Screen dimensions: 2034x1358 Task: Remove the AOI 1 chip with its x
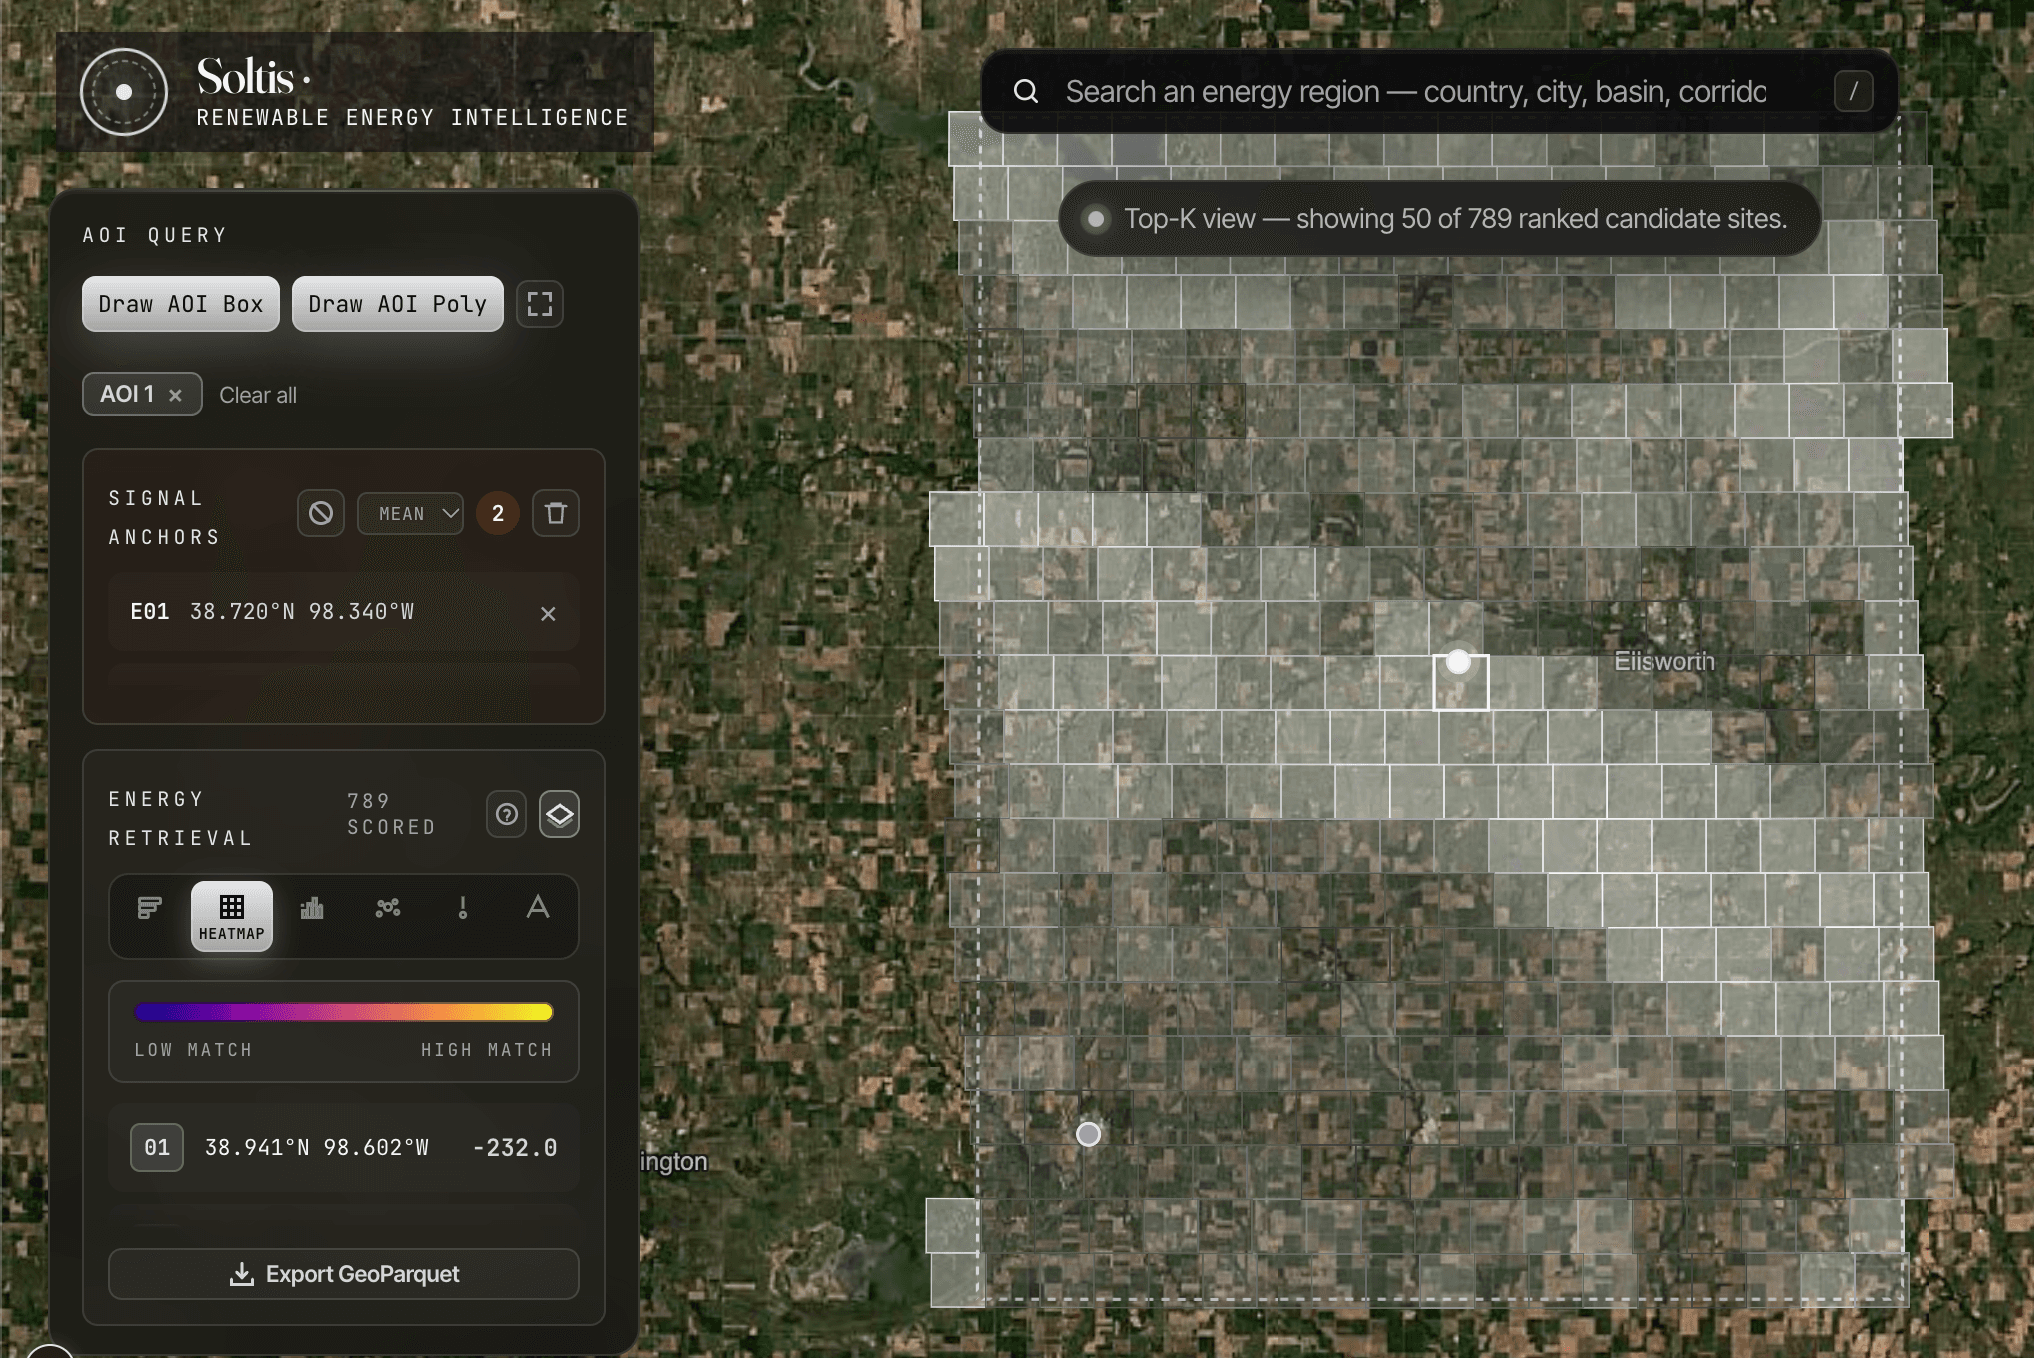pos(176,395)
